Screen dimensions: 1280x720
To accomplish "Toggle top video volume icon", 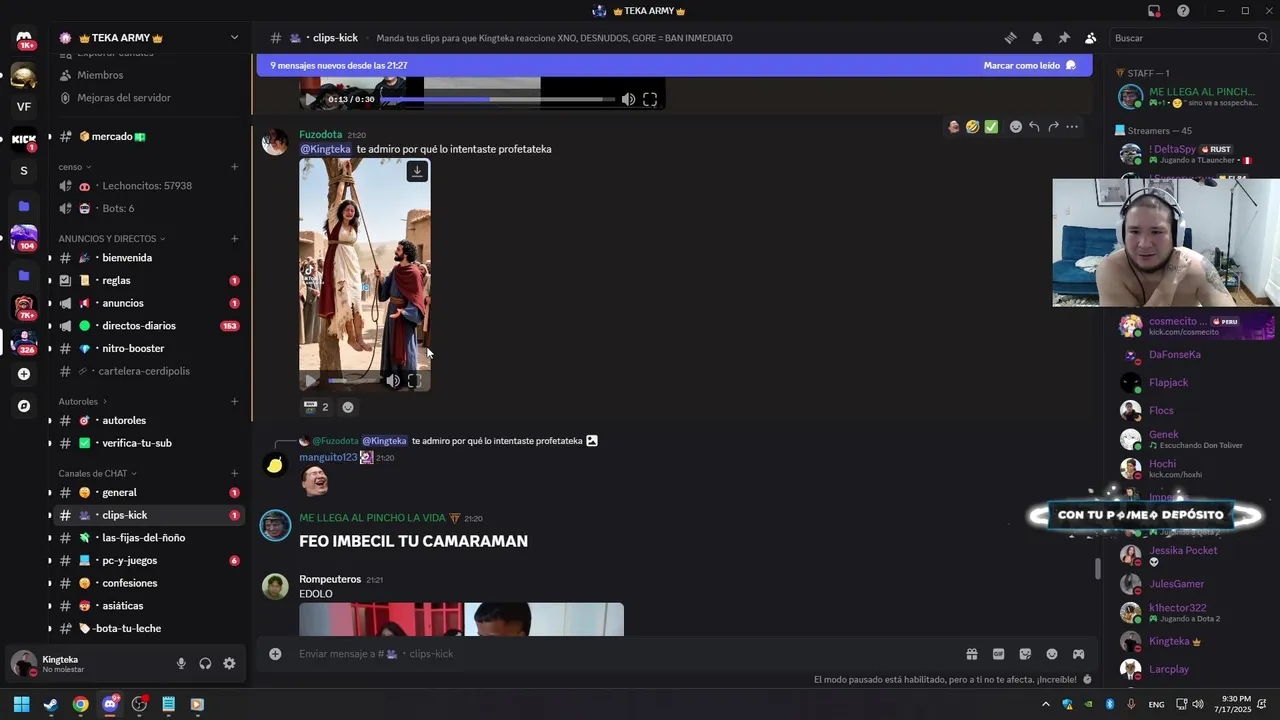I will point(628,99).
